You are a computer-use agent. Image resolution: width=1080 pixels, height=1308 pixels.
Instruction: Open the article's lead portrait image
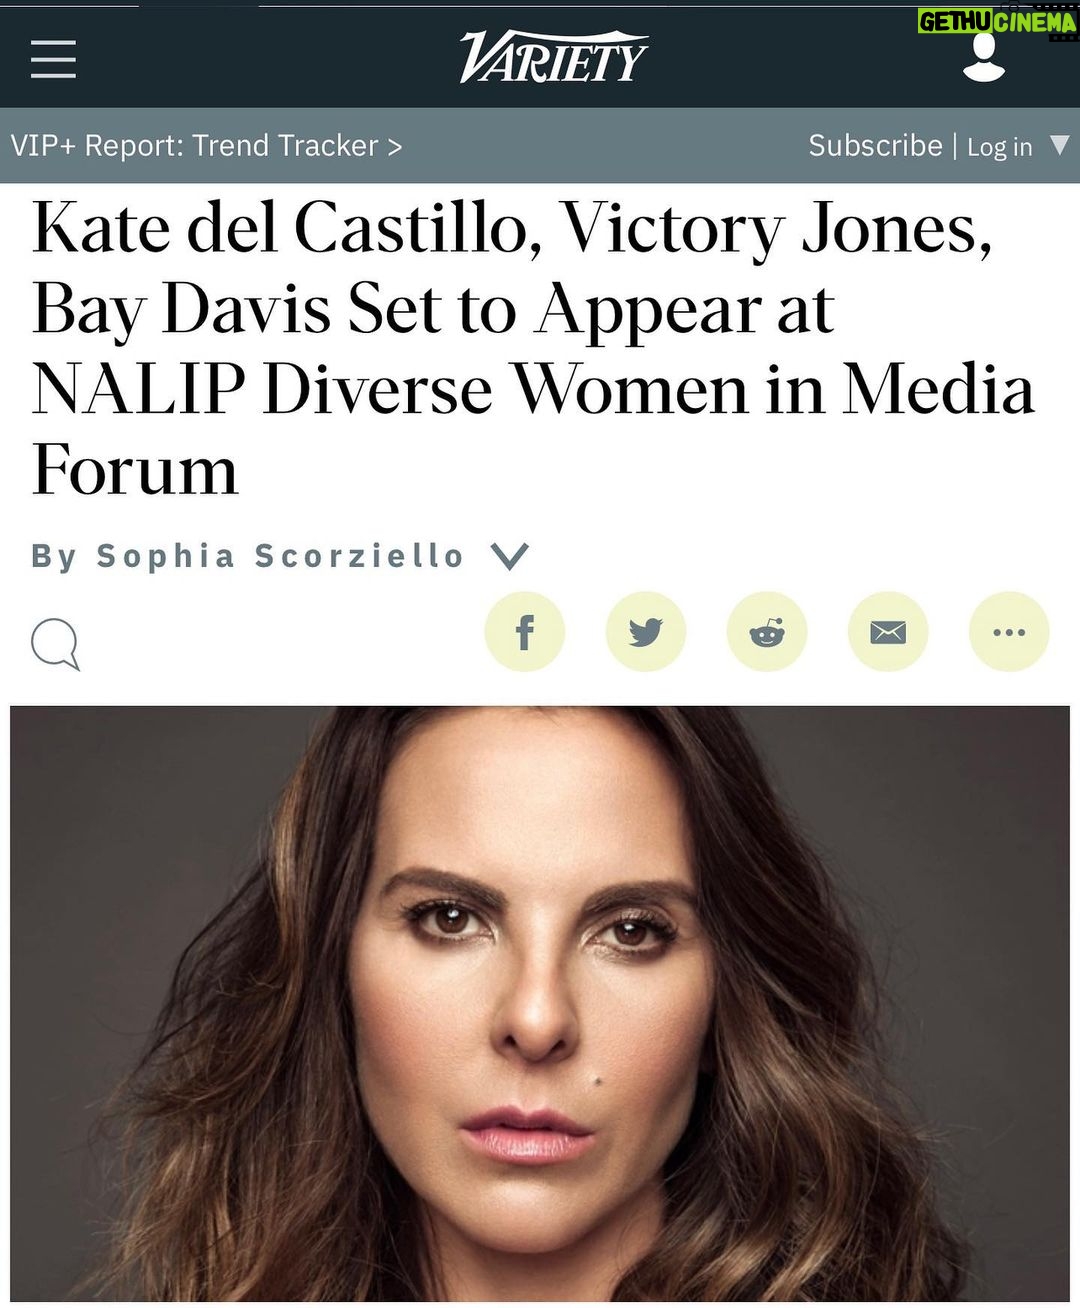[x=540, y=1004]
